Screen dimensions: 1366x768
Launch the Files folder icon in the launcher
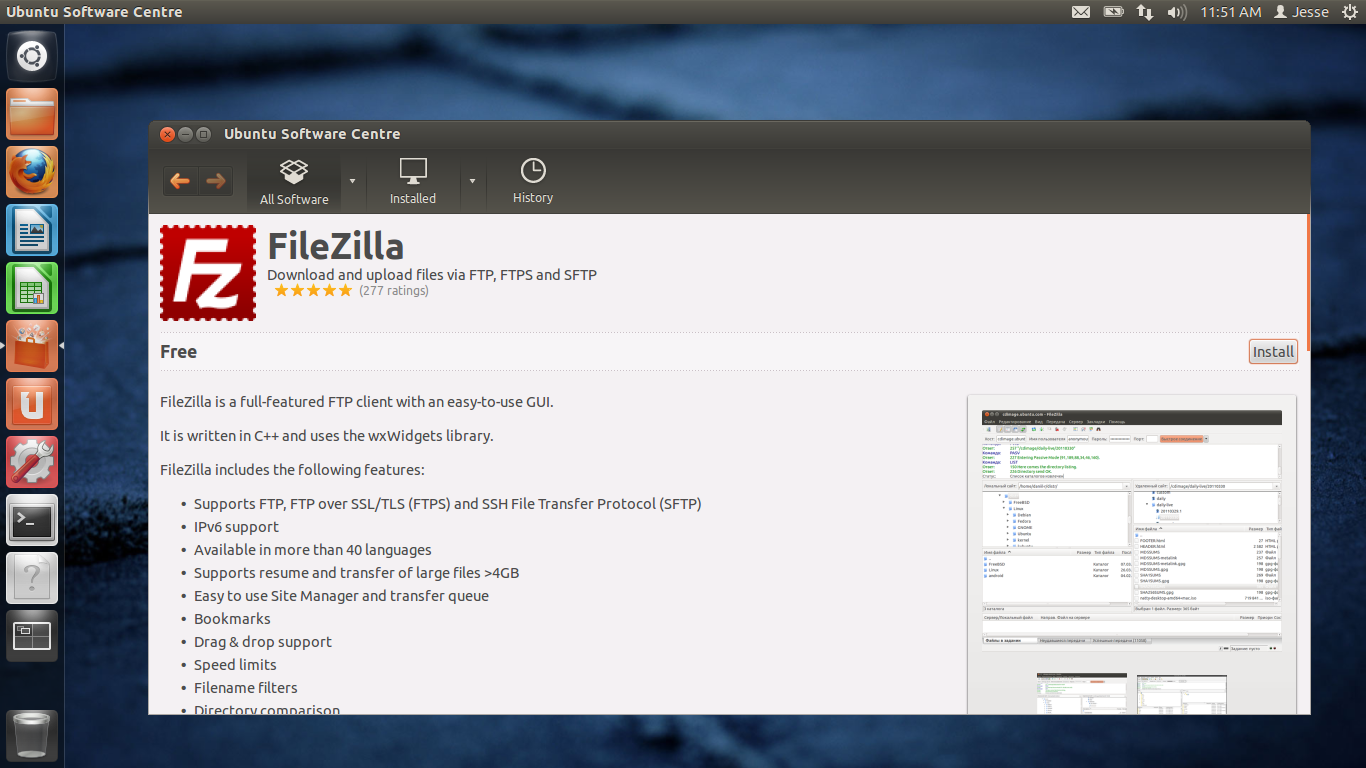pos(32,114)
